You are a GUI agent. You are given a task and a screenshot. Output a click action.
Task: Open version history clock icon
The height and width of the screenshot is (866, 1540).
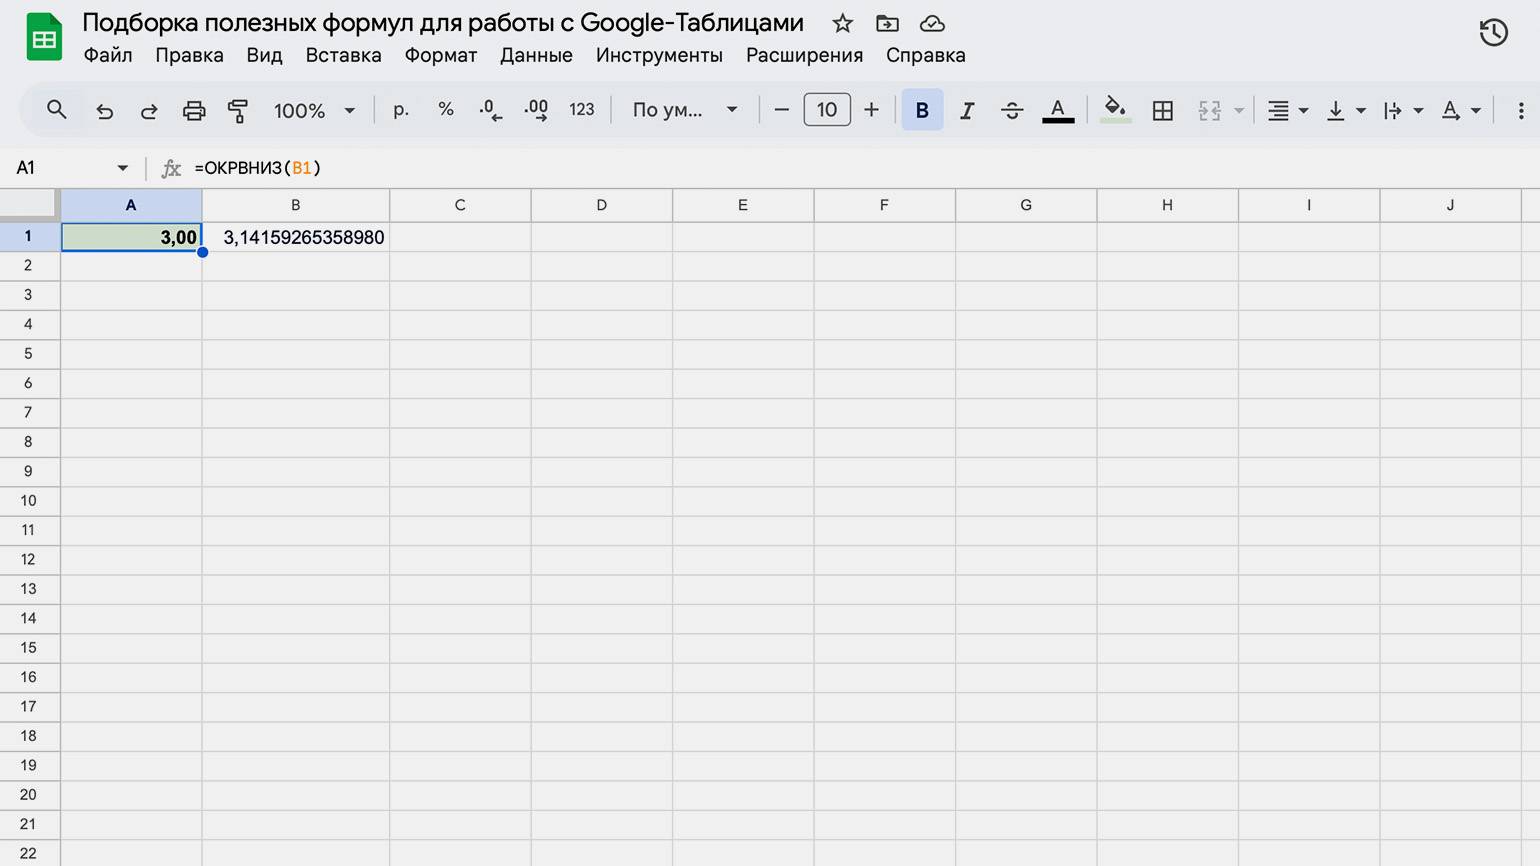(1493, 32)
